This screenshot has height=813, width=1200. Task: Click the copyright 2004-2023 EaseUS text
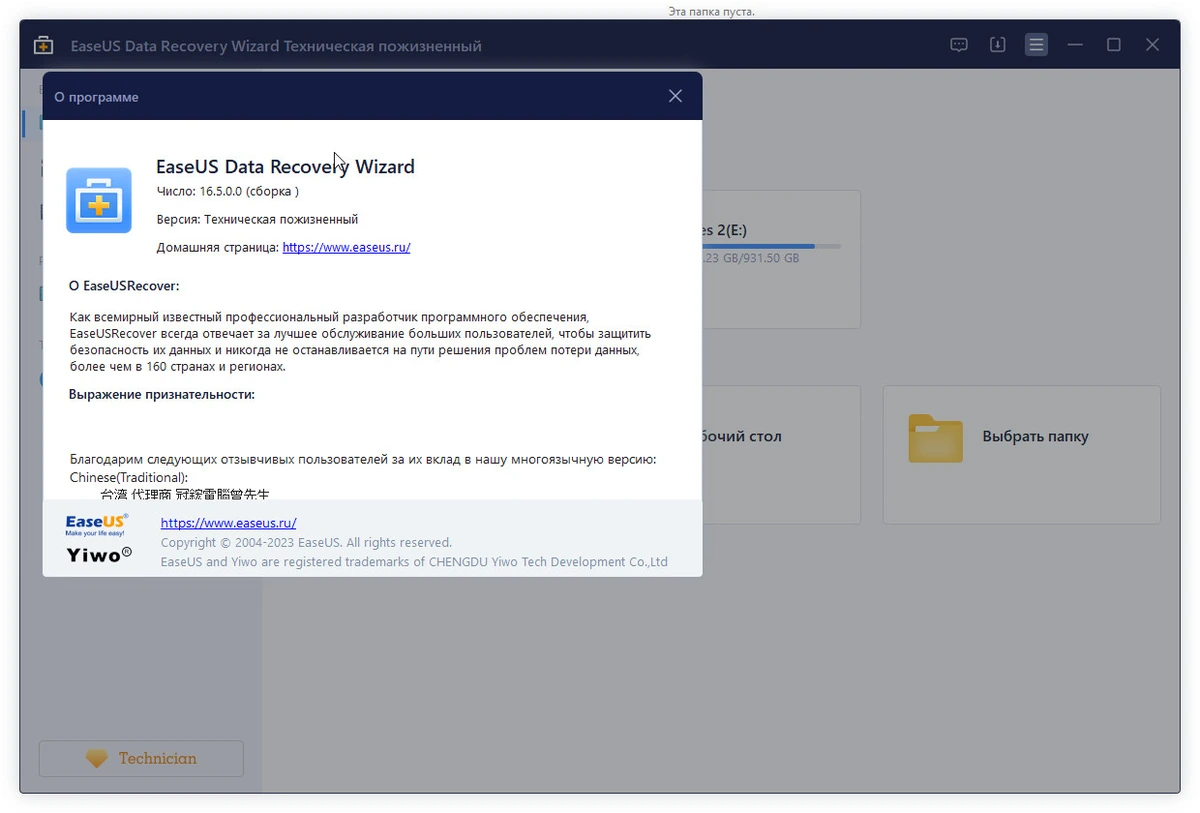click(306, 542)
